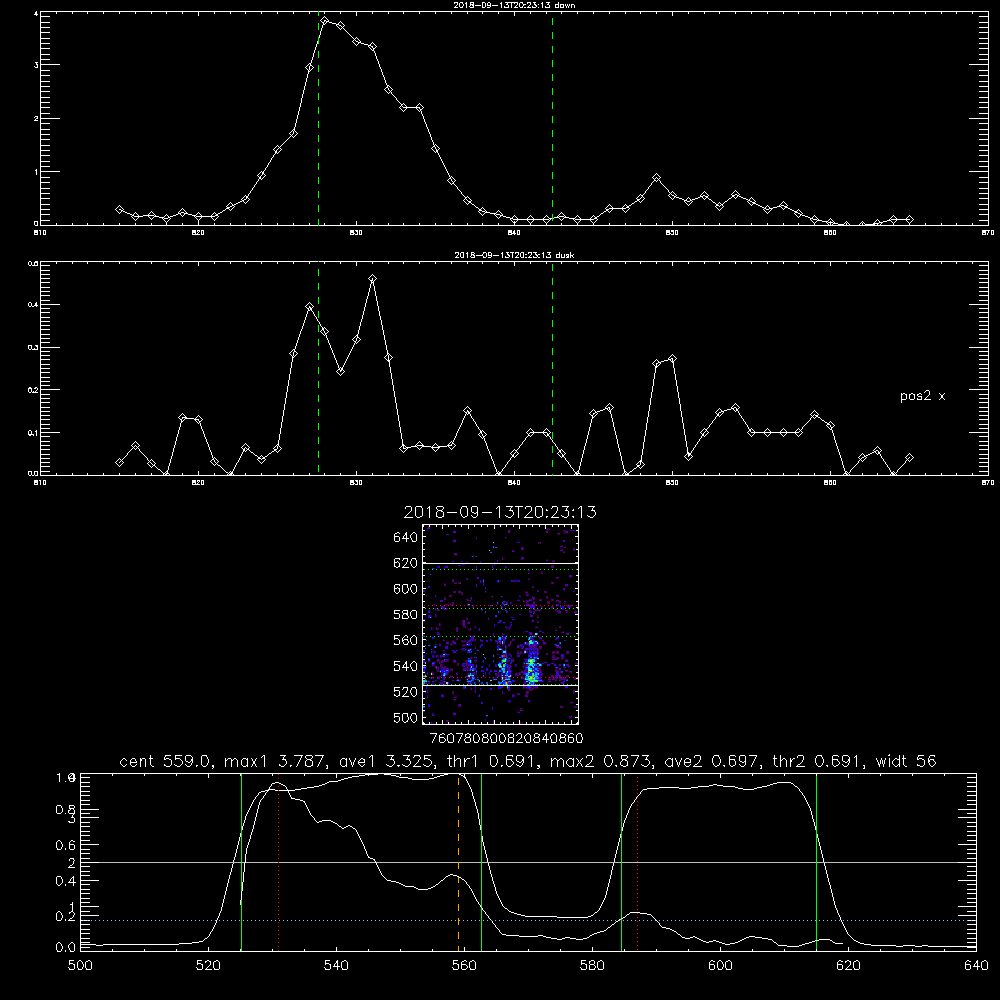Click the bottom plot x-axis label '640'

point(976,966)
